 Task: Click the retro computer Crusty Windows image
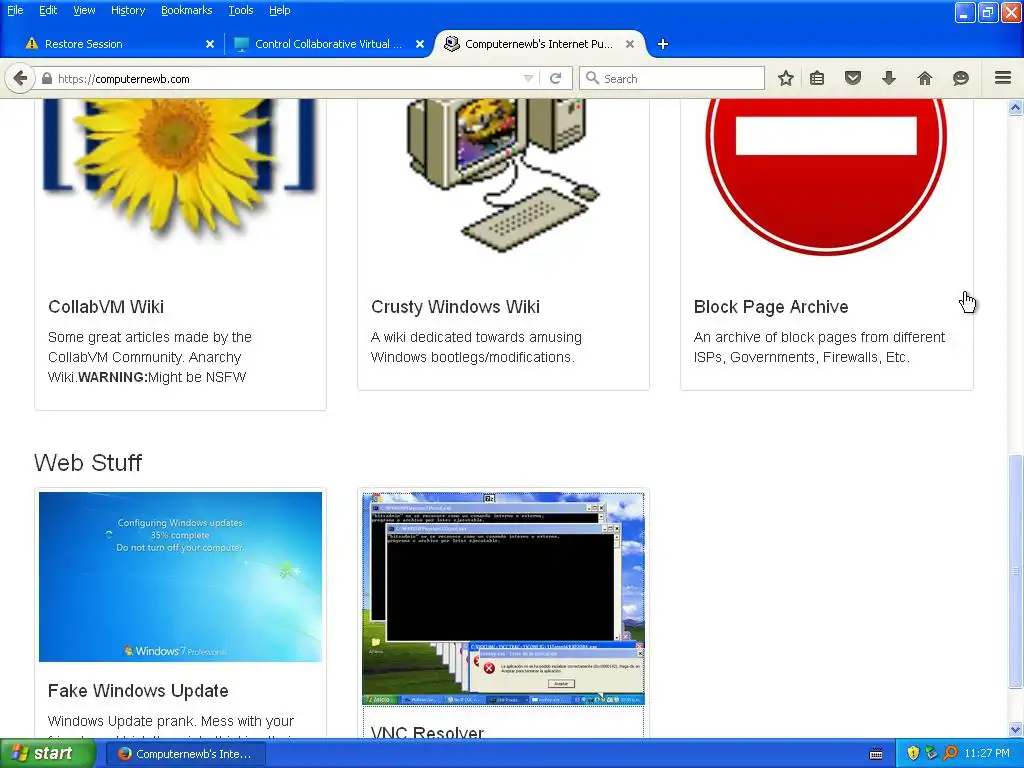(503, 175)
